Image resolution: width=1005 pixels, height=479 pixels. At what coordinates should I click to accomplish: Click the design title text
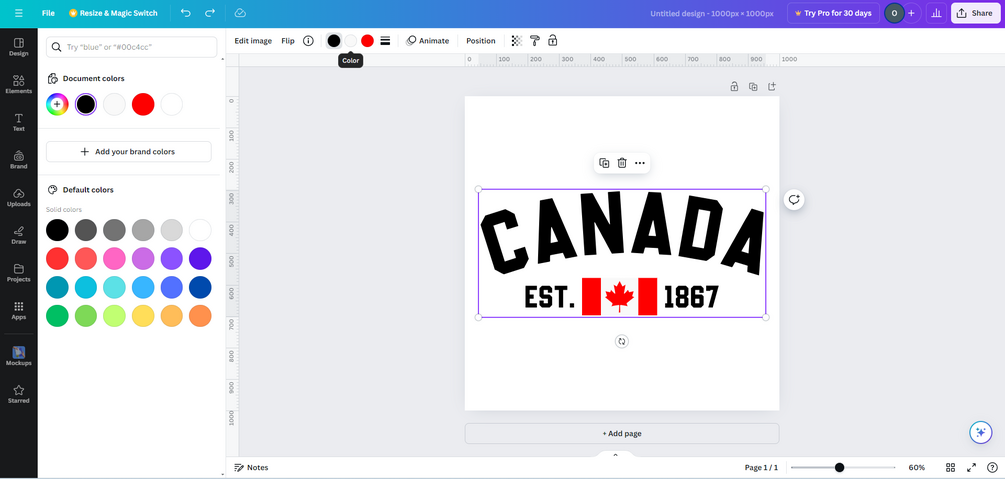(711, 13)
